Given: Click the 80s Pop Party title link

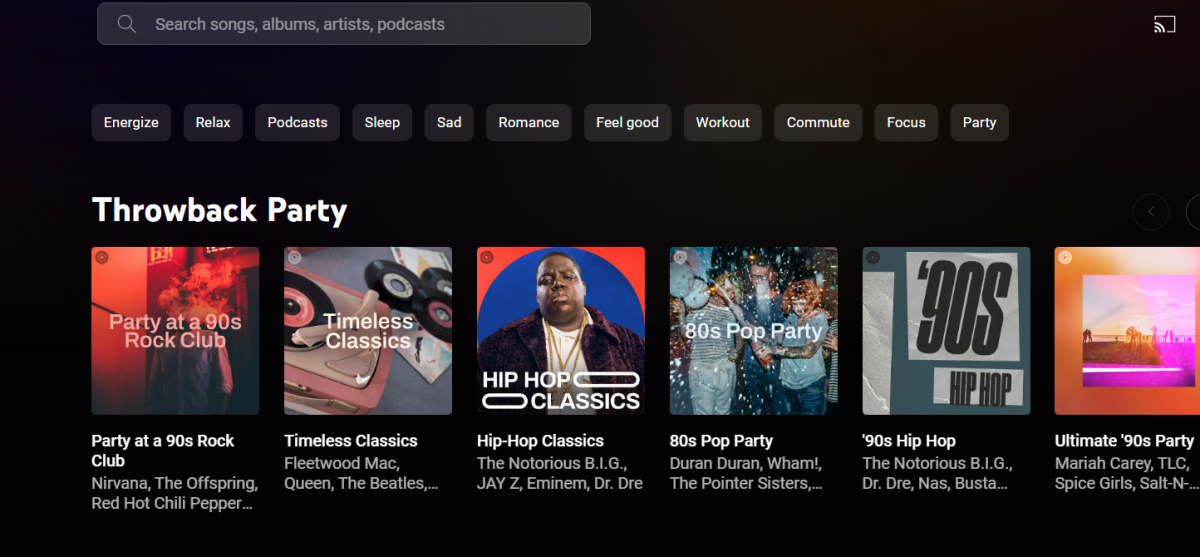Looking at the screenshot, I should (721, 441).
